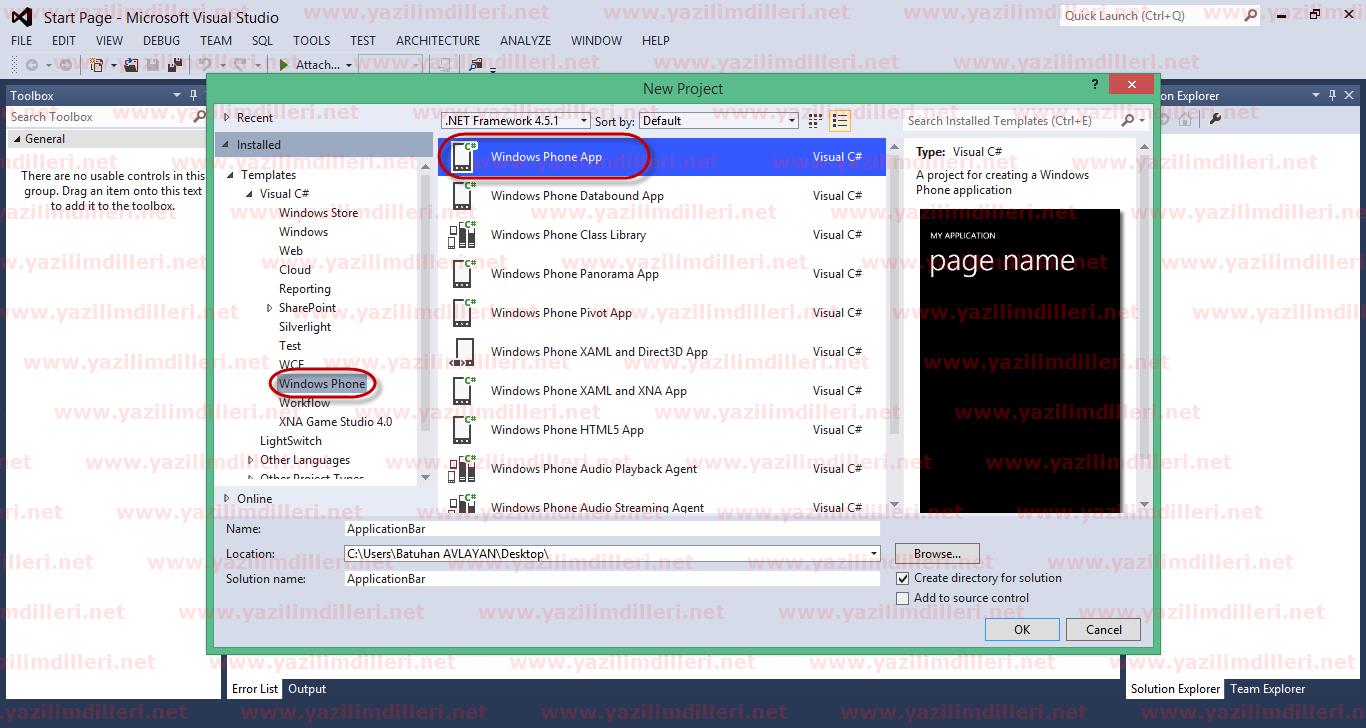Open Solution Explorer properties wrench icon
The width and height of the screenshot is (1366, 728).
click(1215, 118)
